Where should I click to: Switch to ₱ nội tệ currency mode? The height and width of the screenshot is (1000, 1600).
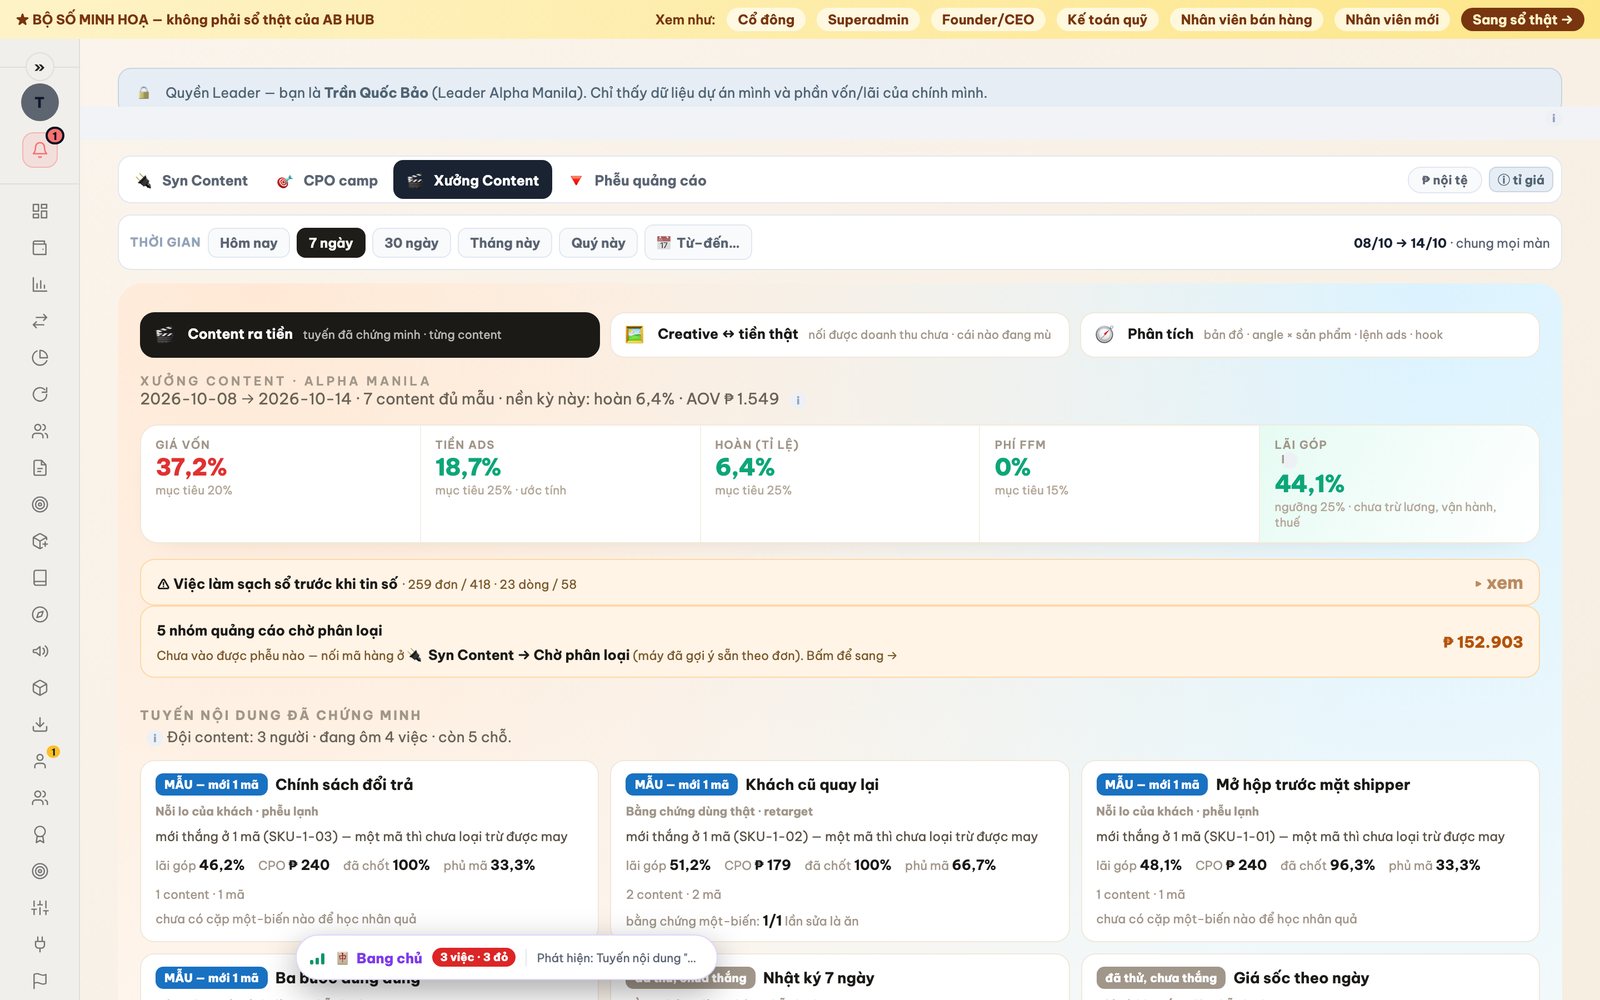1444,180
